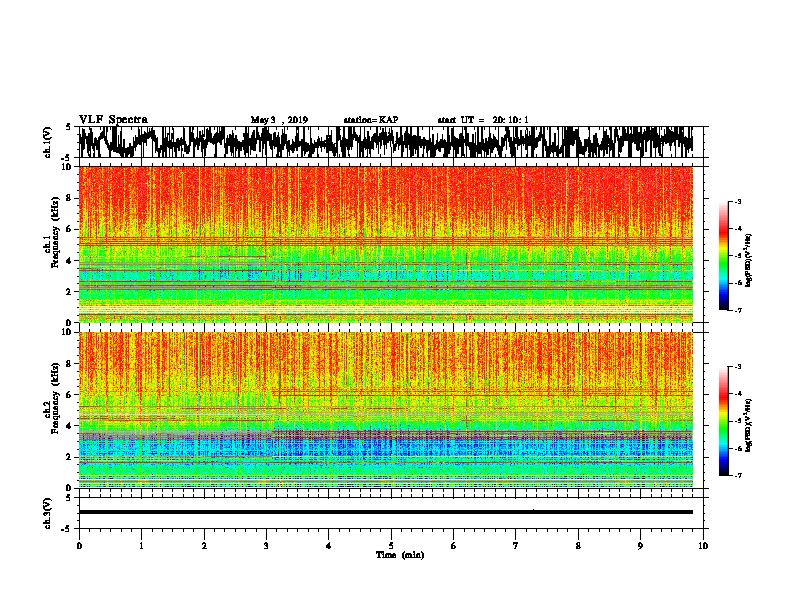Click time axis tick label '7'

click(x=516, y=546)
